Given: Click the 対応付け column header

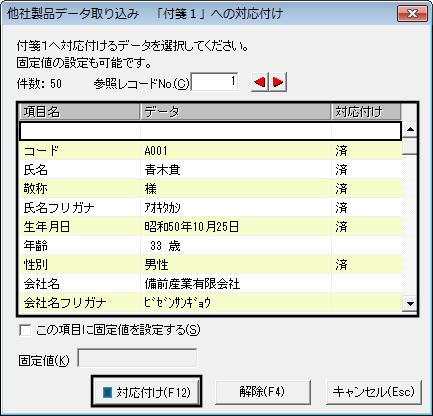Looking at the screenshot, I should point(366,112).
